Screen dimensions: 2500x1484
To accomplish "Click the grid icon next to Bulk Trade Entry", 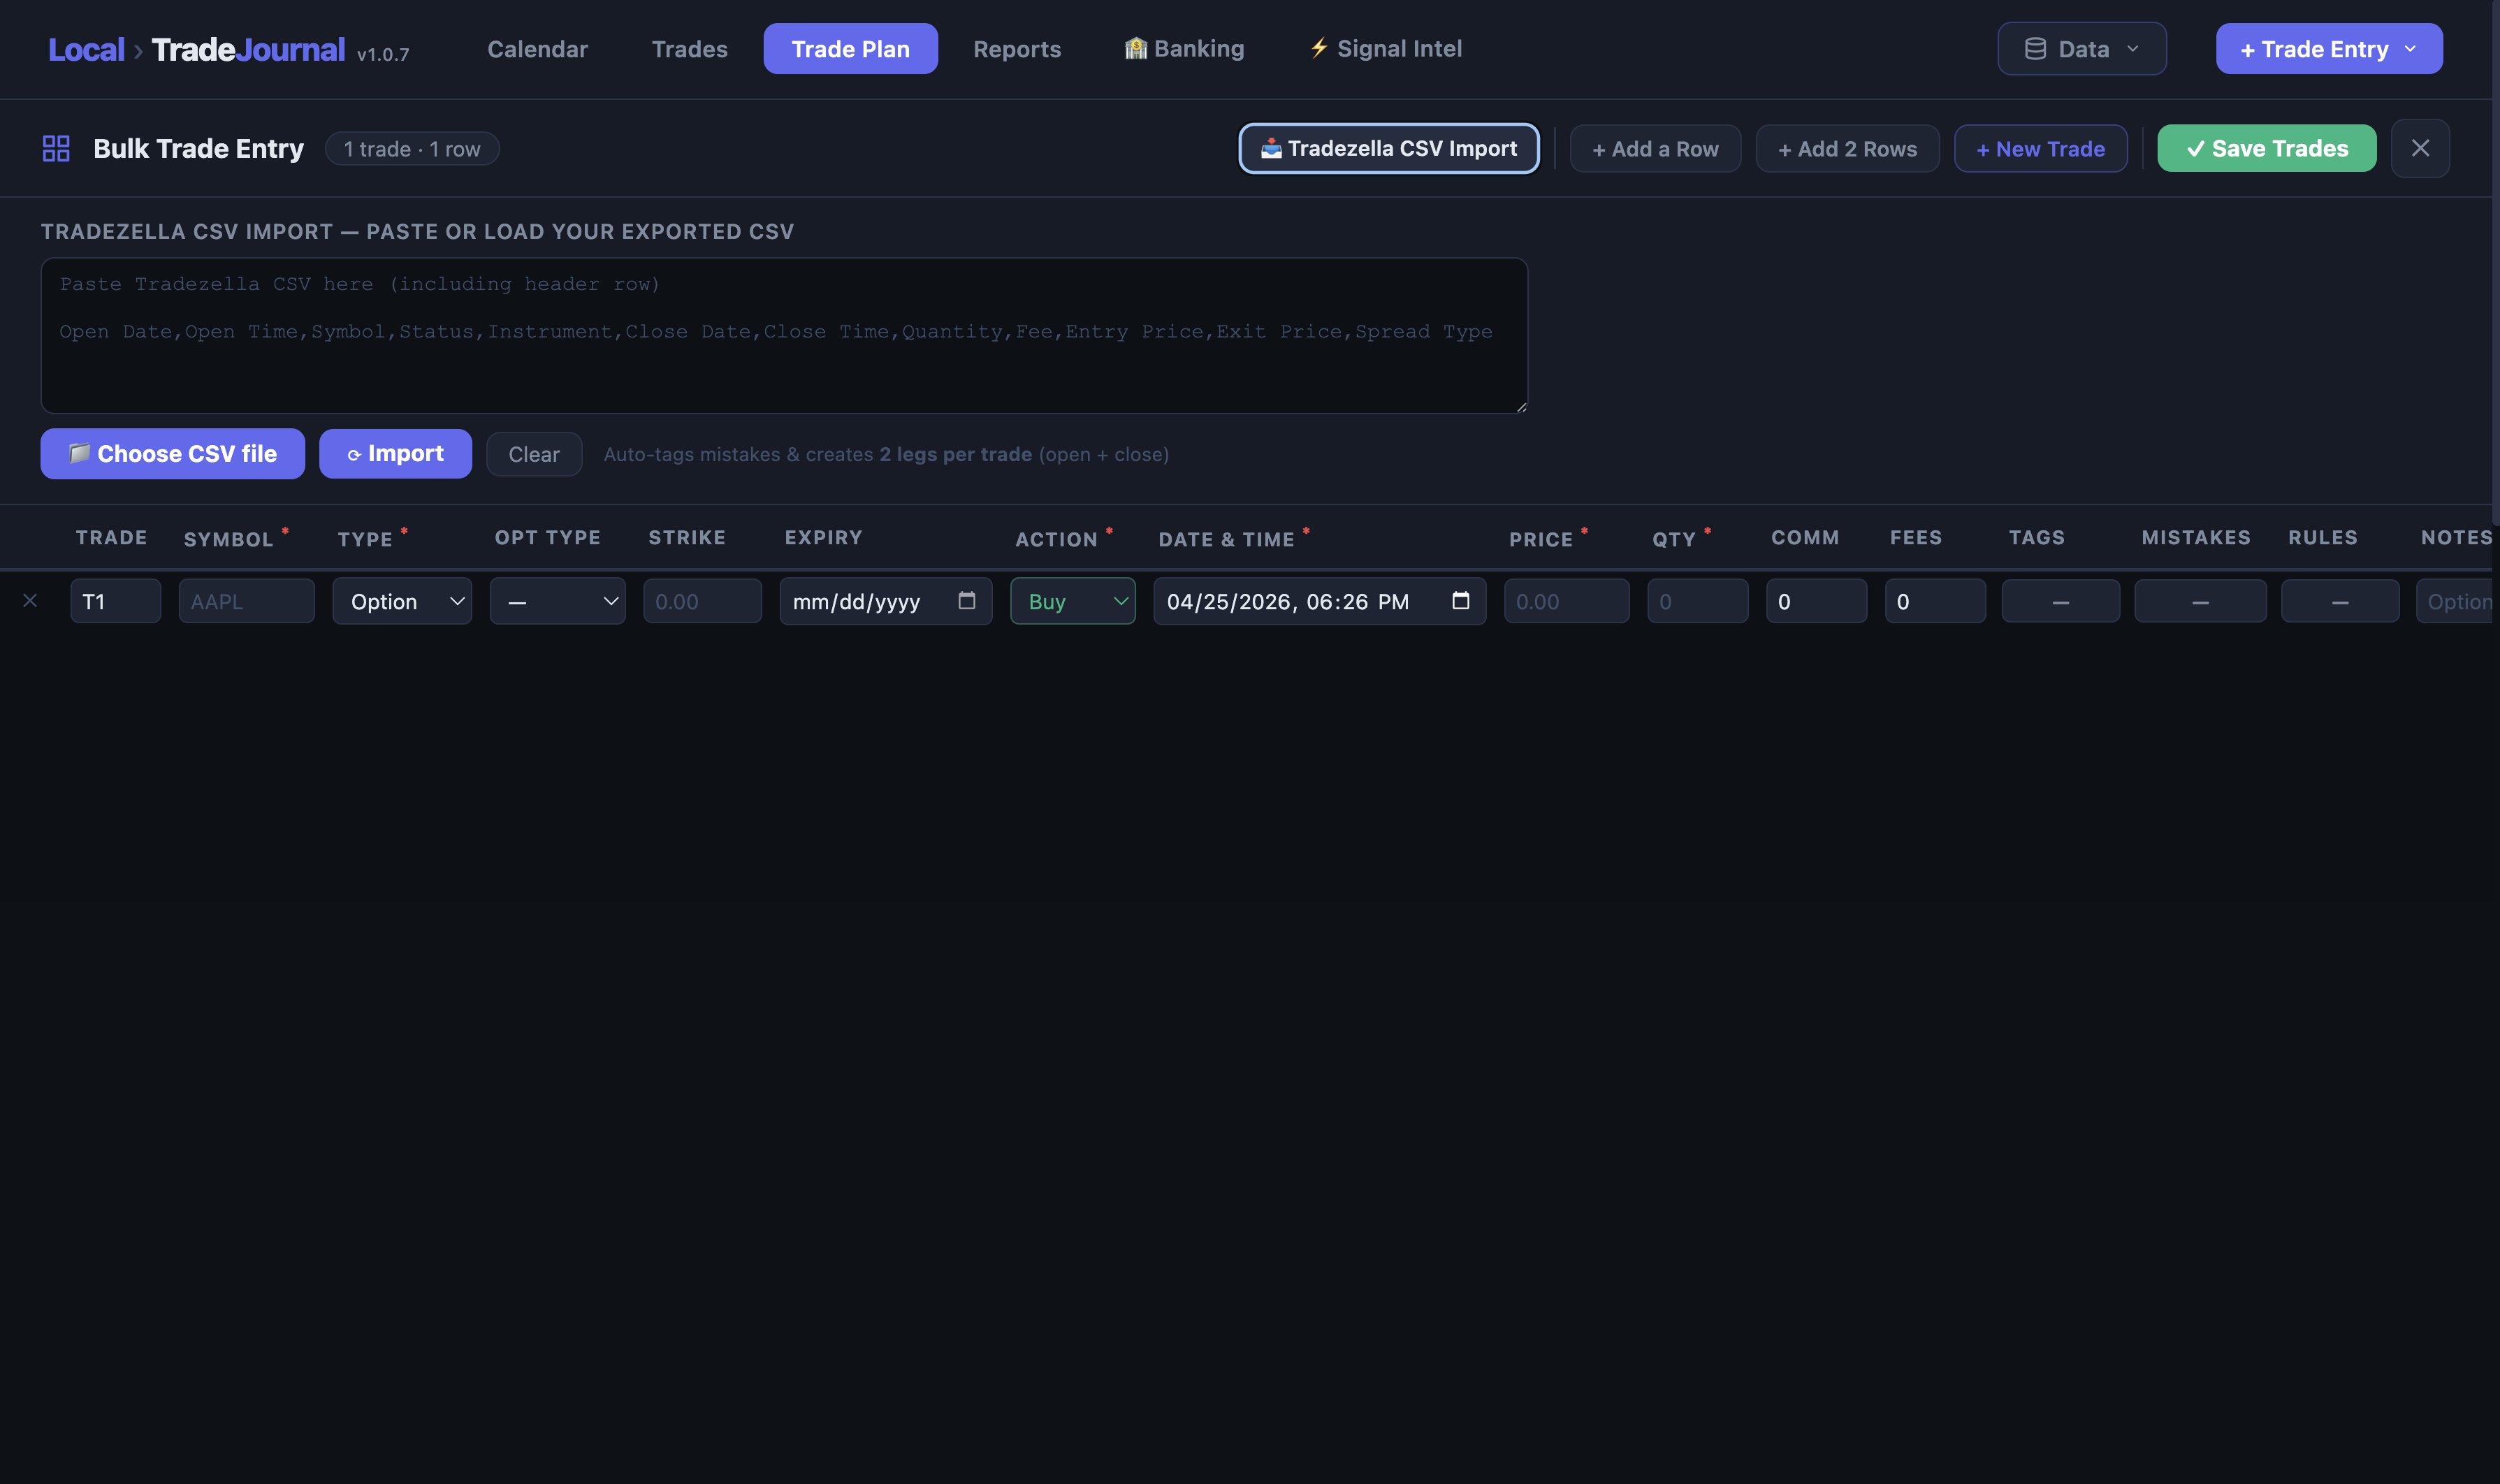I will pyautogui.click(x=56, y=148).
